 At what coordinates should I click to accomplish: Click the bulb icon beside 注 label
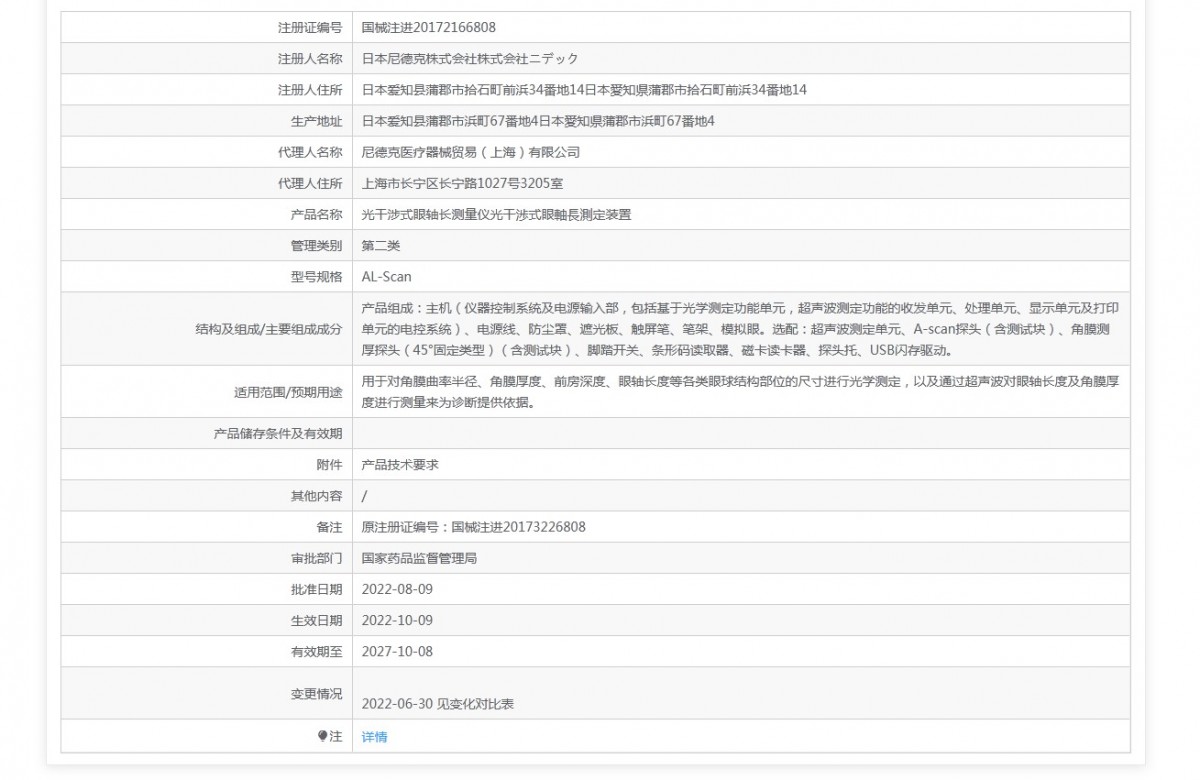point(322,737)
